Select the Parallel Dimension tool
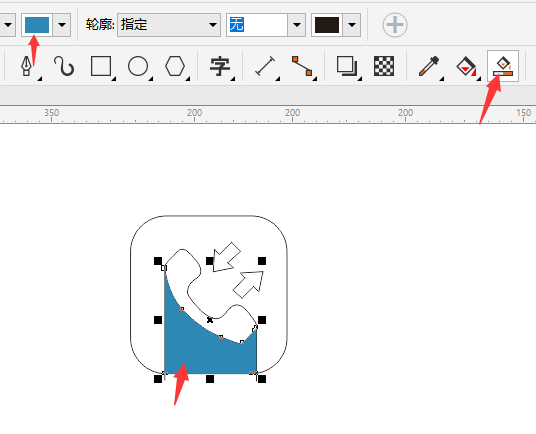The height and width of the screenshot is (434, 536). click(x=265, y=66)
